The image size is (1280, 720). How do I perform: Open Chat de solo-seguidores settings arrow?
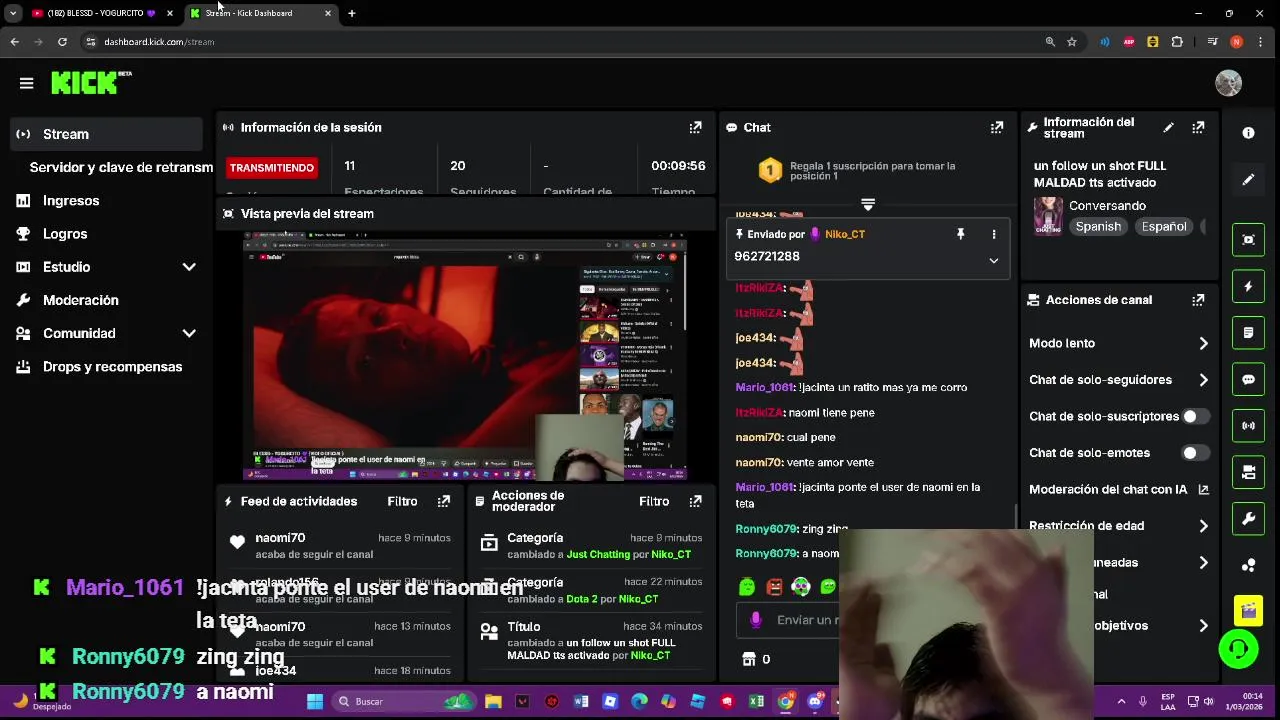click(1203, 380)
